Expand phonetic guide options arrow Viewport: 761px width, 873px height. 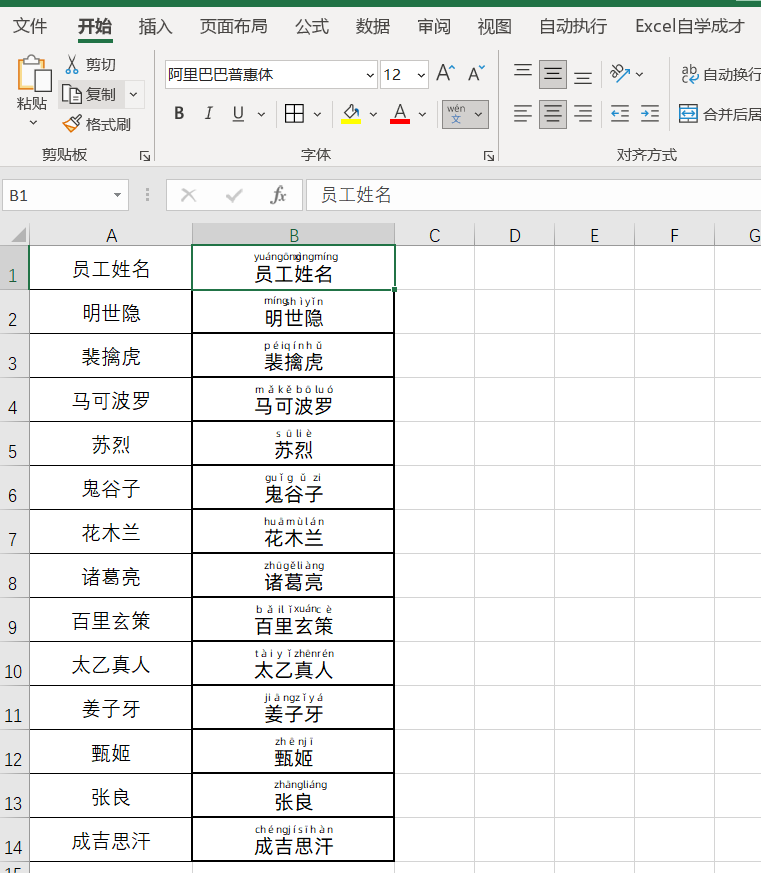click(478, 114)
